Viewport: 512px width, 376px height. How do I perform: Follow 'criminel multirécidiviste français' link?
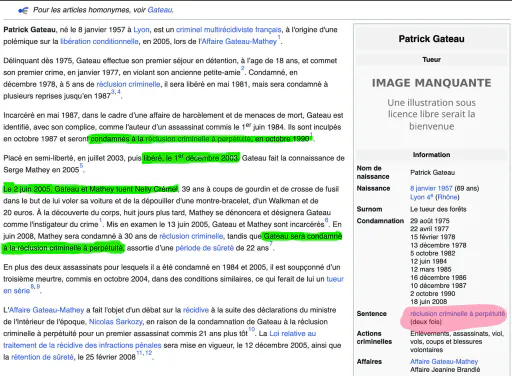click(228, 30)
